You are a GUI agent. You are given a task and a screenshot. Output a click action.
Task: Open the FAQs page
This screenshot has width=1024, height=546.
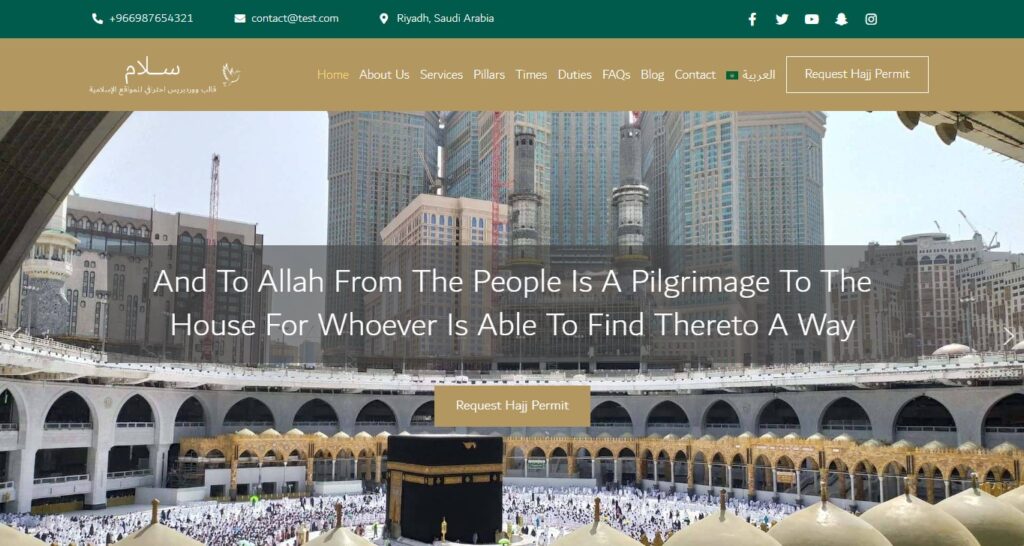(616, 75)
